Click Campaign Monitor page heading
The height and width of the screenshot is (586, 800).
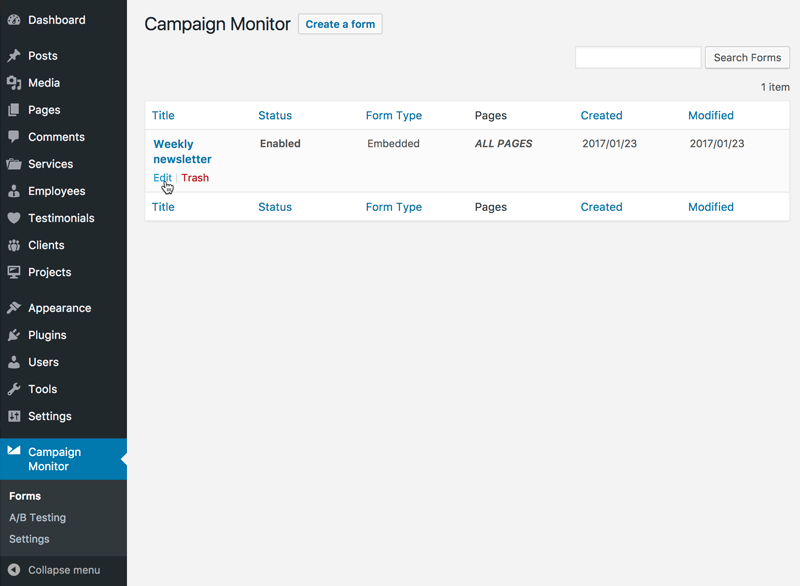[x=217, y=24]
